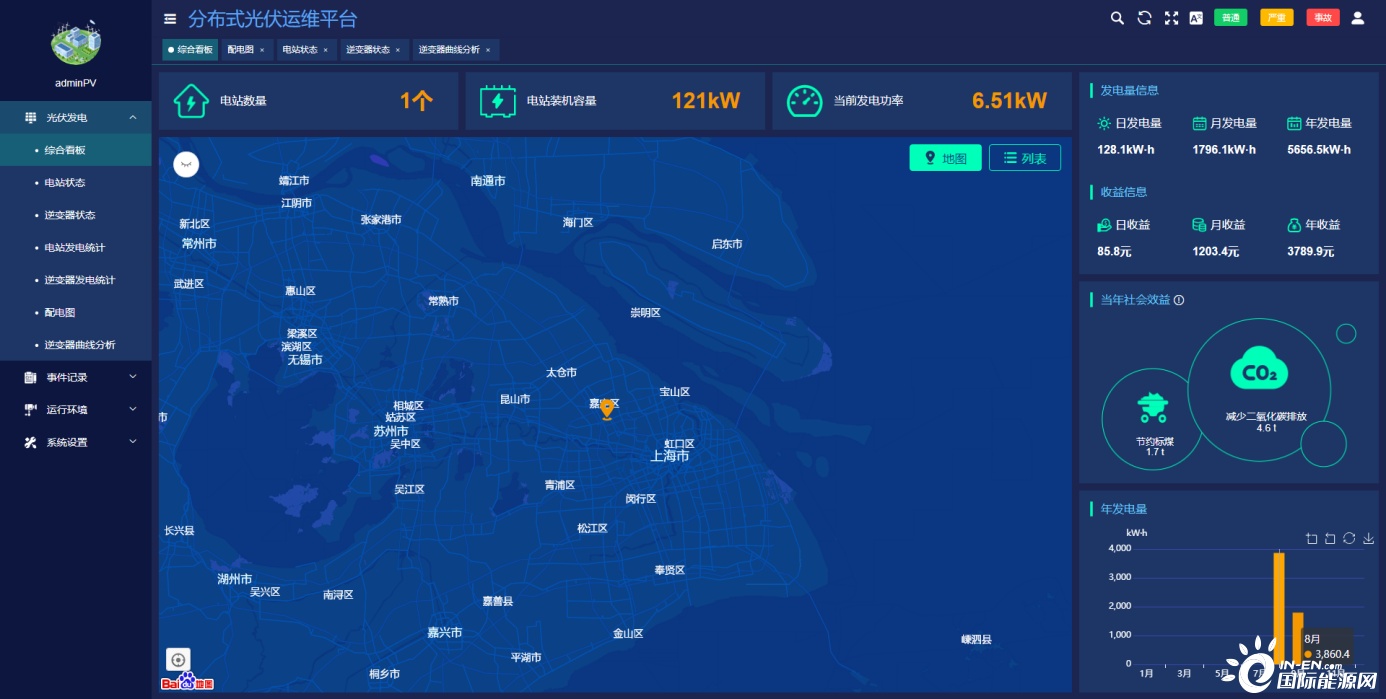Image resolution: width=1386 pixels, height=699 pixels.
Task: Toggle the eye visibility button on map
Action: (186, 164)
